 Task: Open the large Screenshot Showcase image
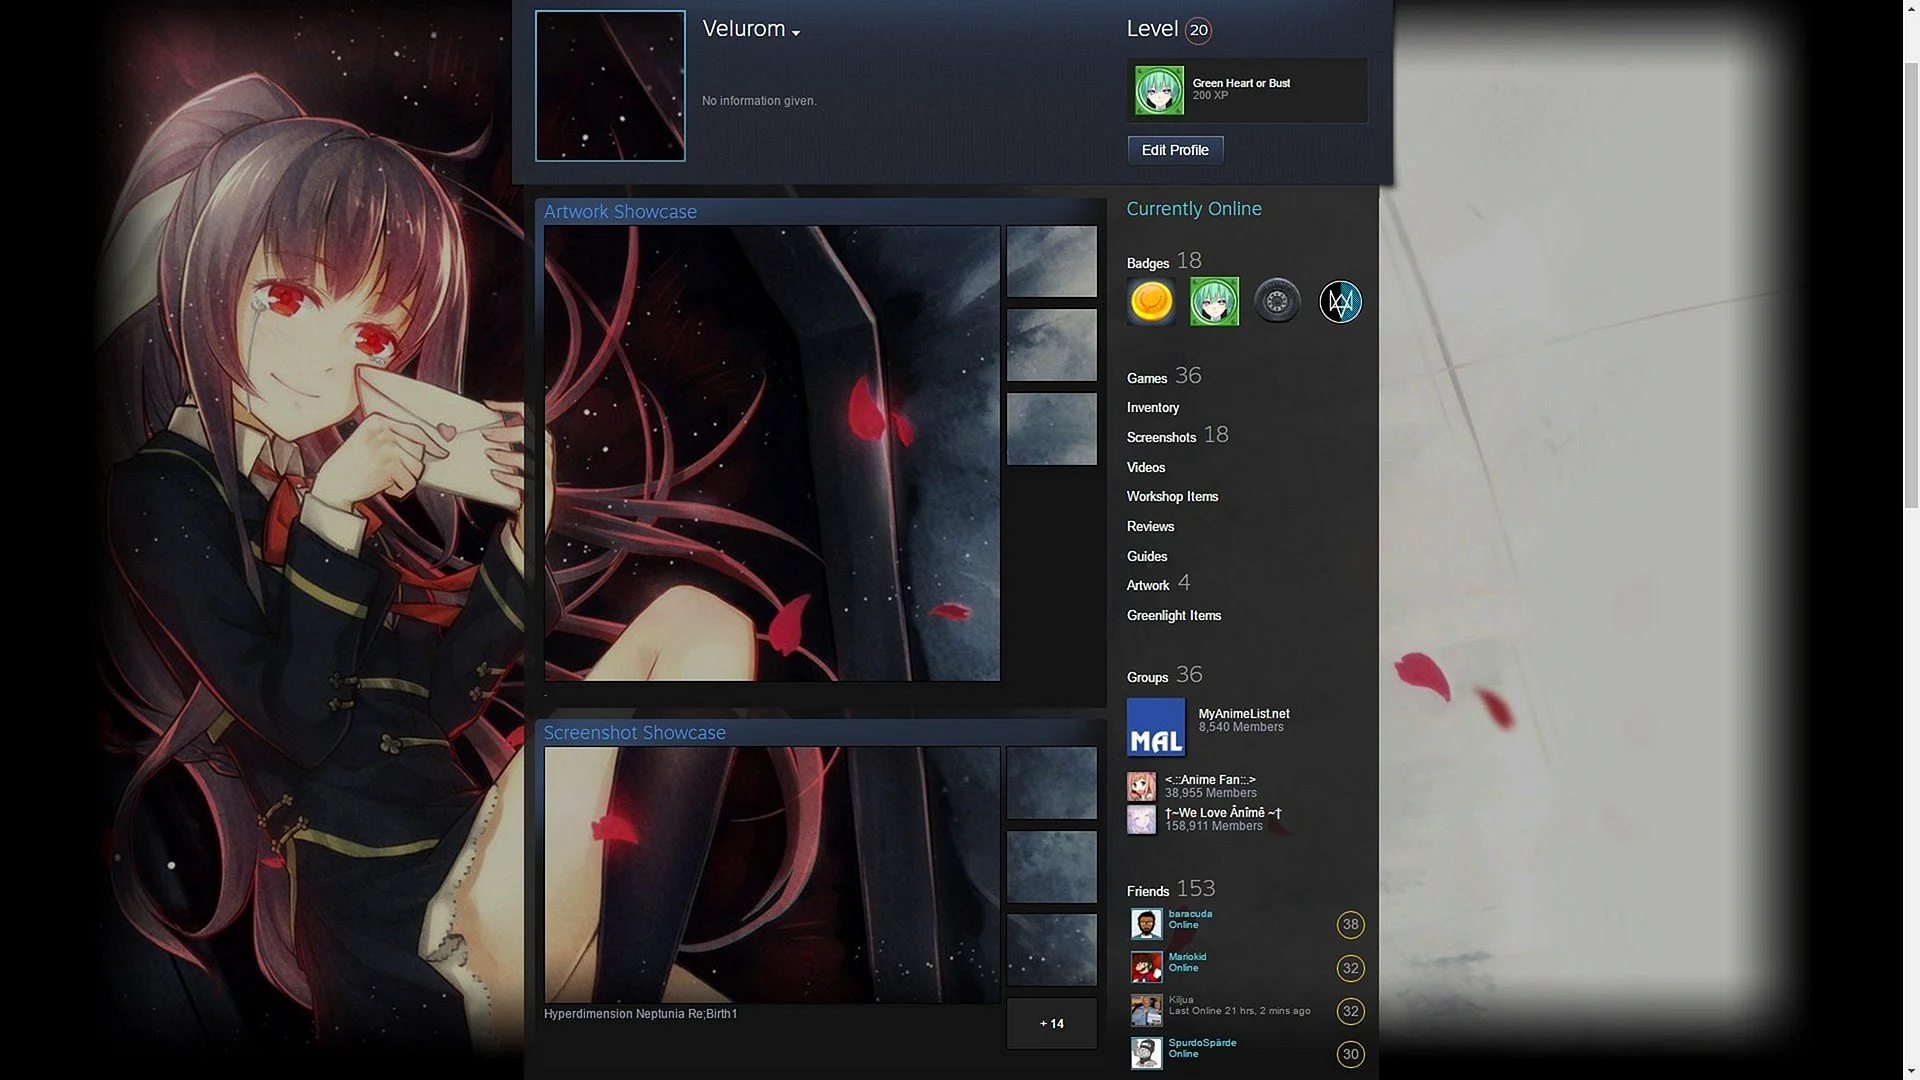pyautogui.click(x=772, y=875)
